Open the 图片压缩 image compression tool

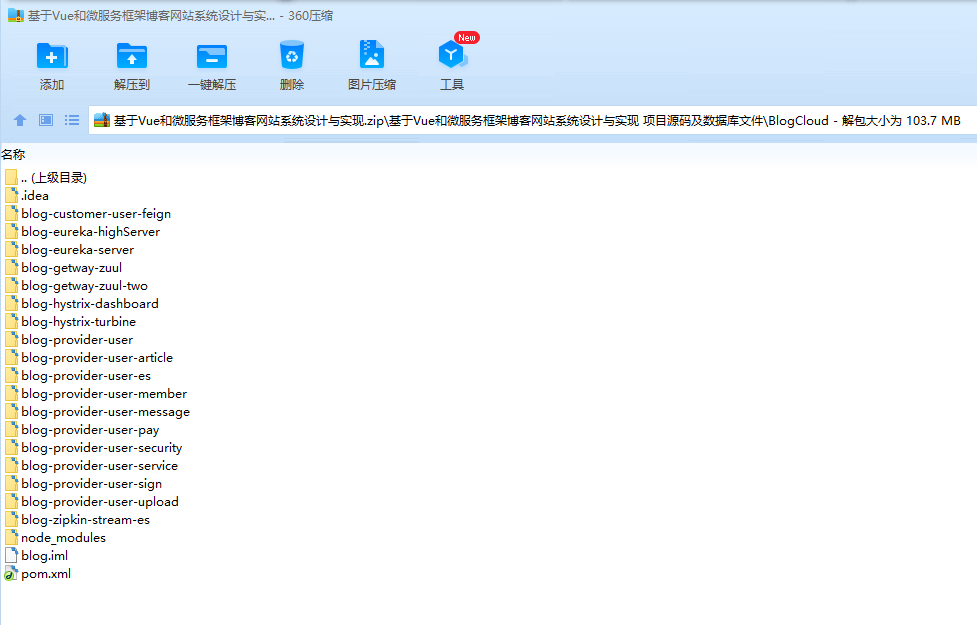coord(371,55)
